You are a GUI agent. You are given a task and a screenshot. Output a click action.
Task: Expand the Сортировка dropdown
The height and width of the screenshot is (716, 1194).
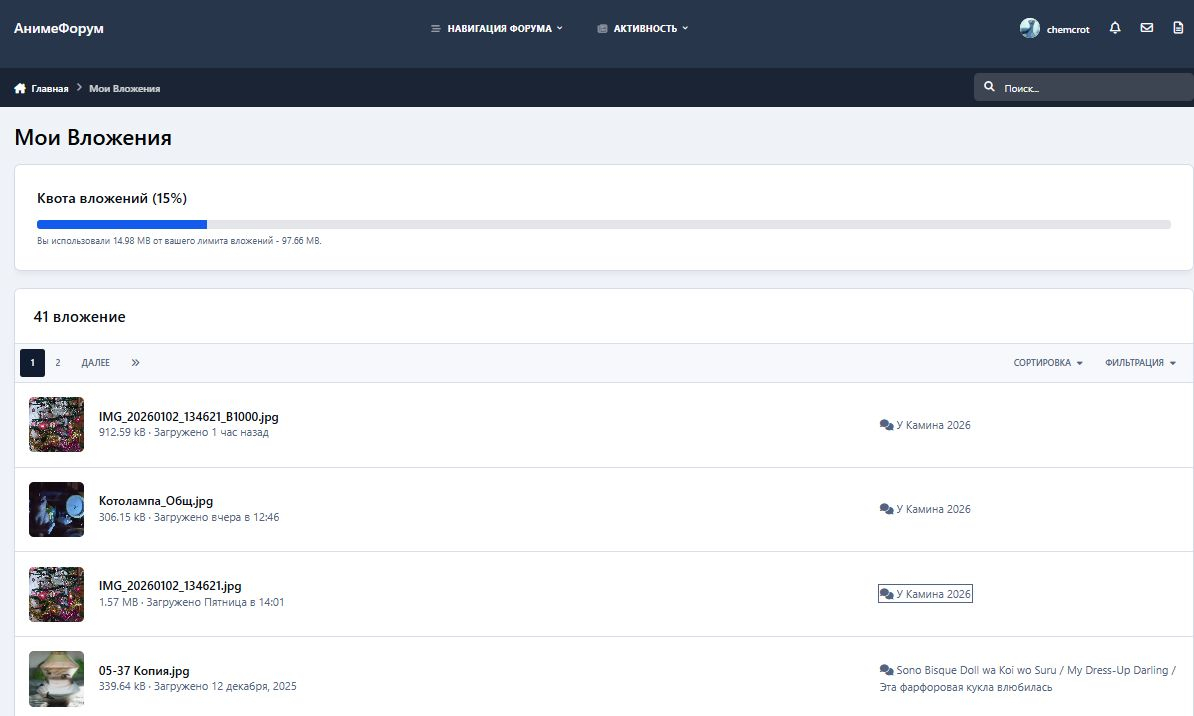coord(1047,363)
